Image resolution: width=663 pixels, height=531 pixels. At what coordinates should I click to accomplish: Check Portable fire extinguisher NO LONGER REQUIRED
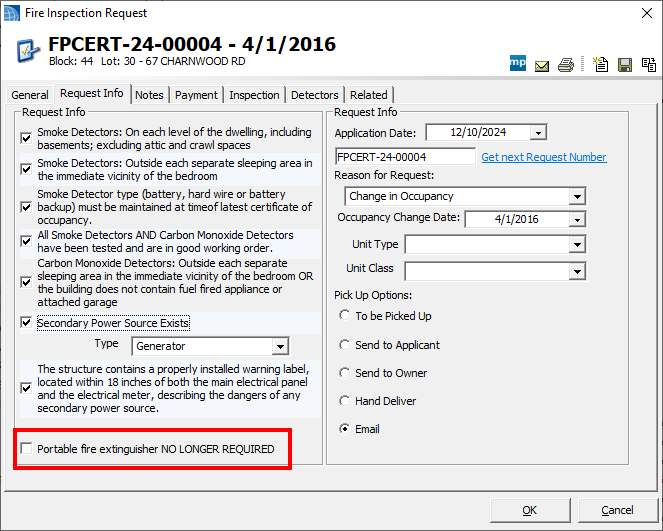pos(26,449)
